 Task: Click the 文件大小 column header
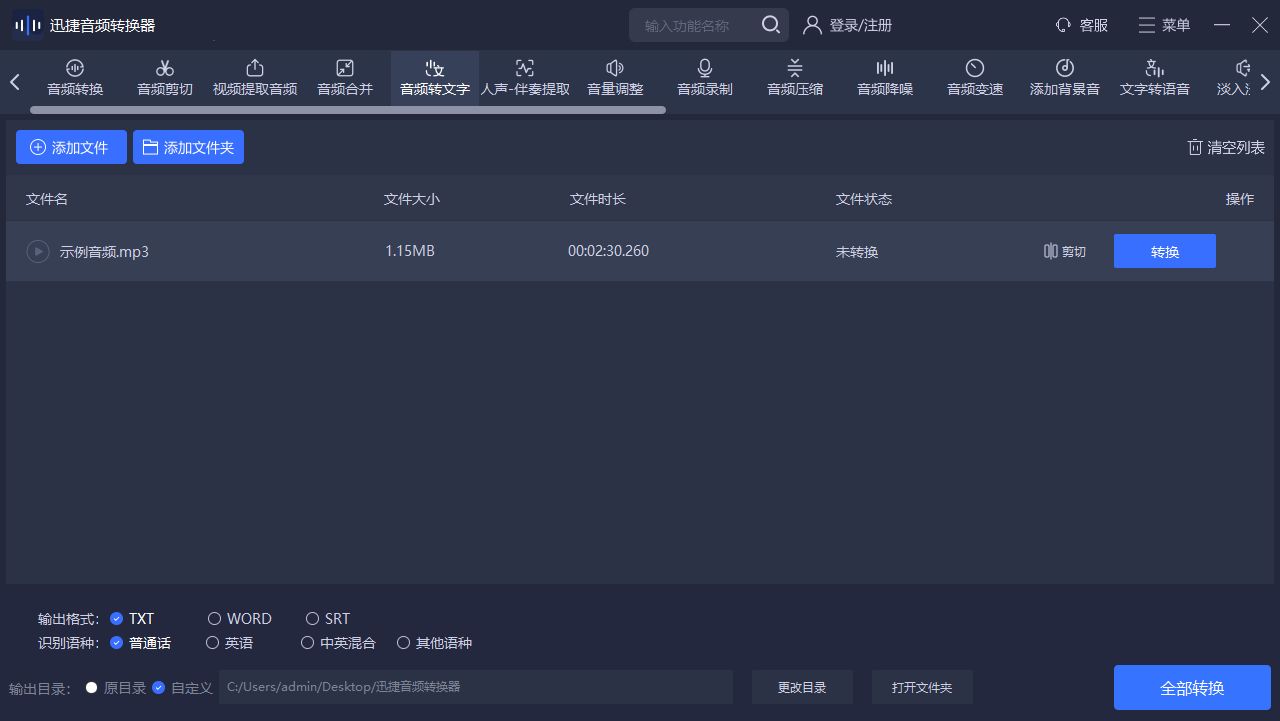412,199
